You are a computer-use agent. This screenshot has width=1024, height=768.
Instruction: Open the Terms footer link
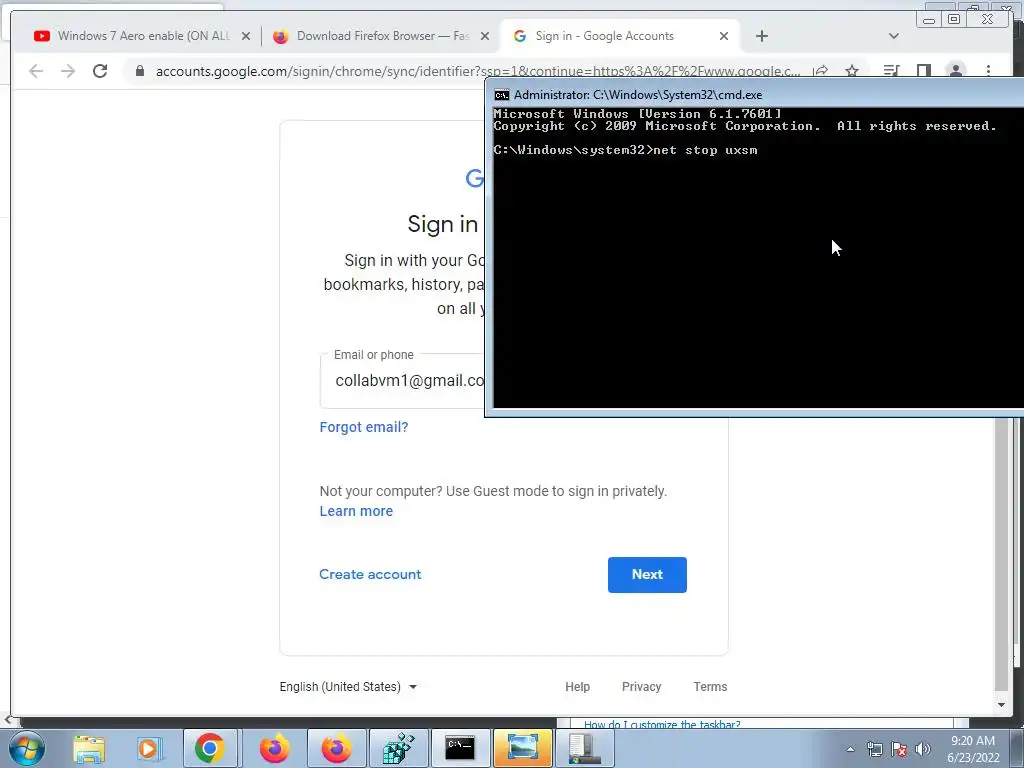pyautogui.click(x=710, y=686)
